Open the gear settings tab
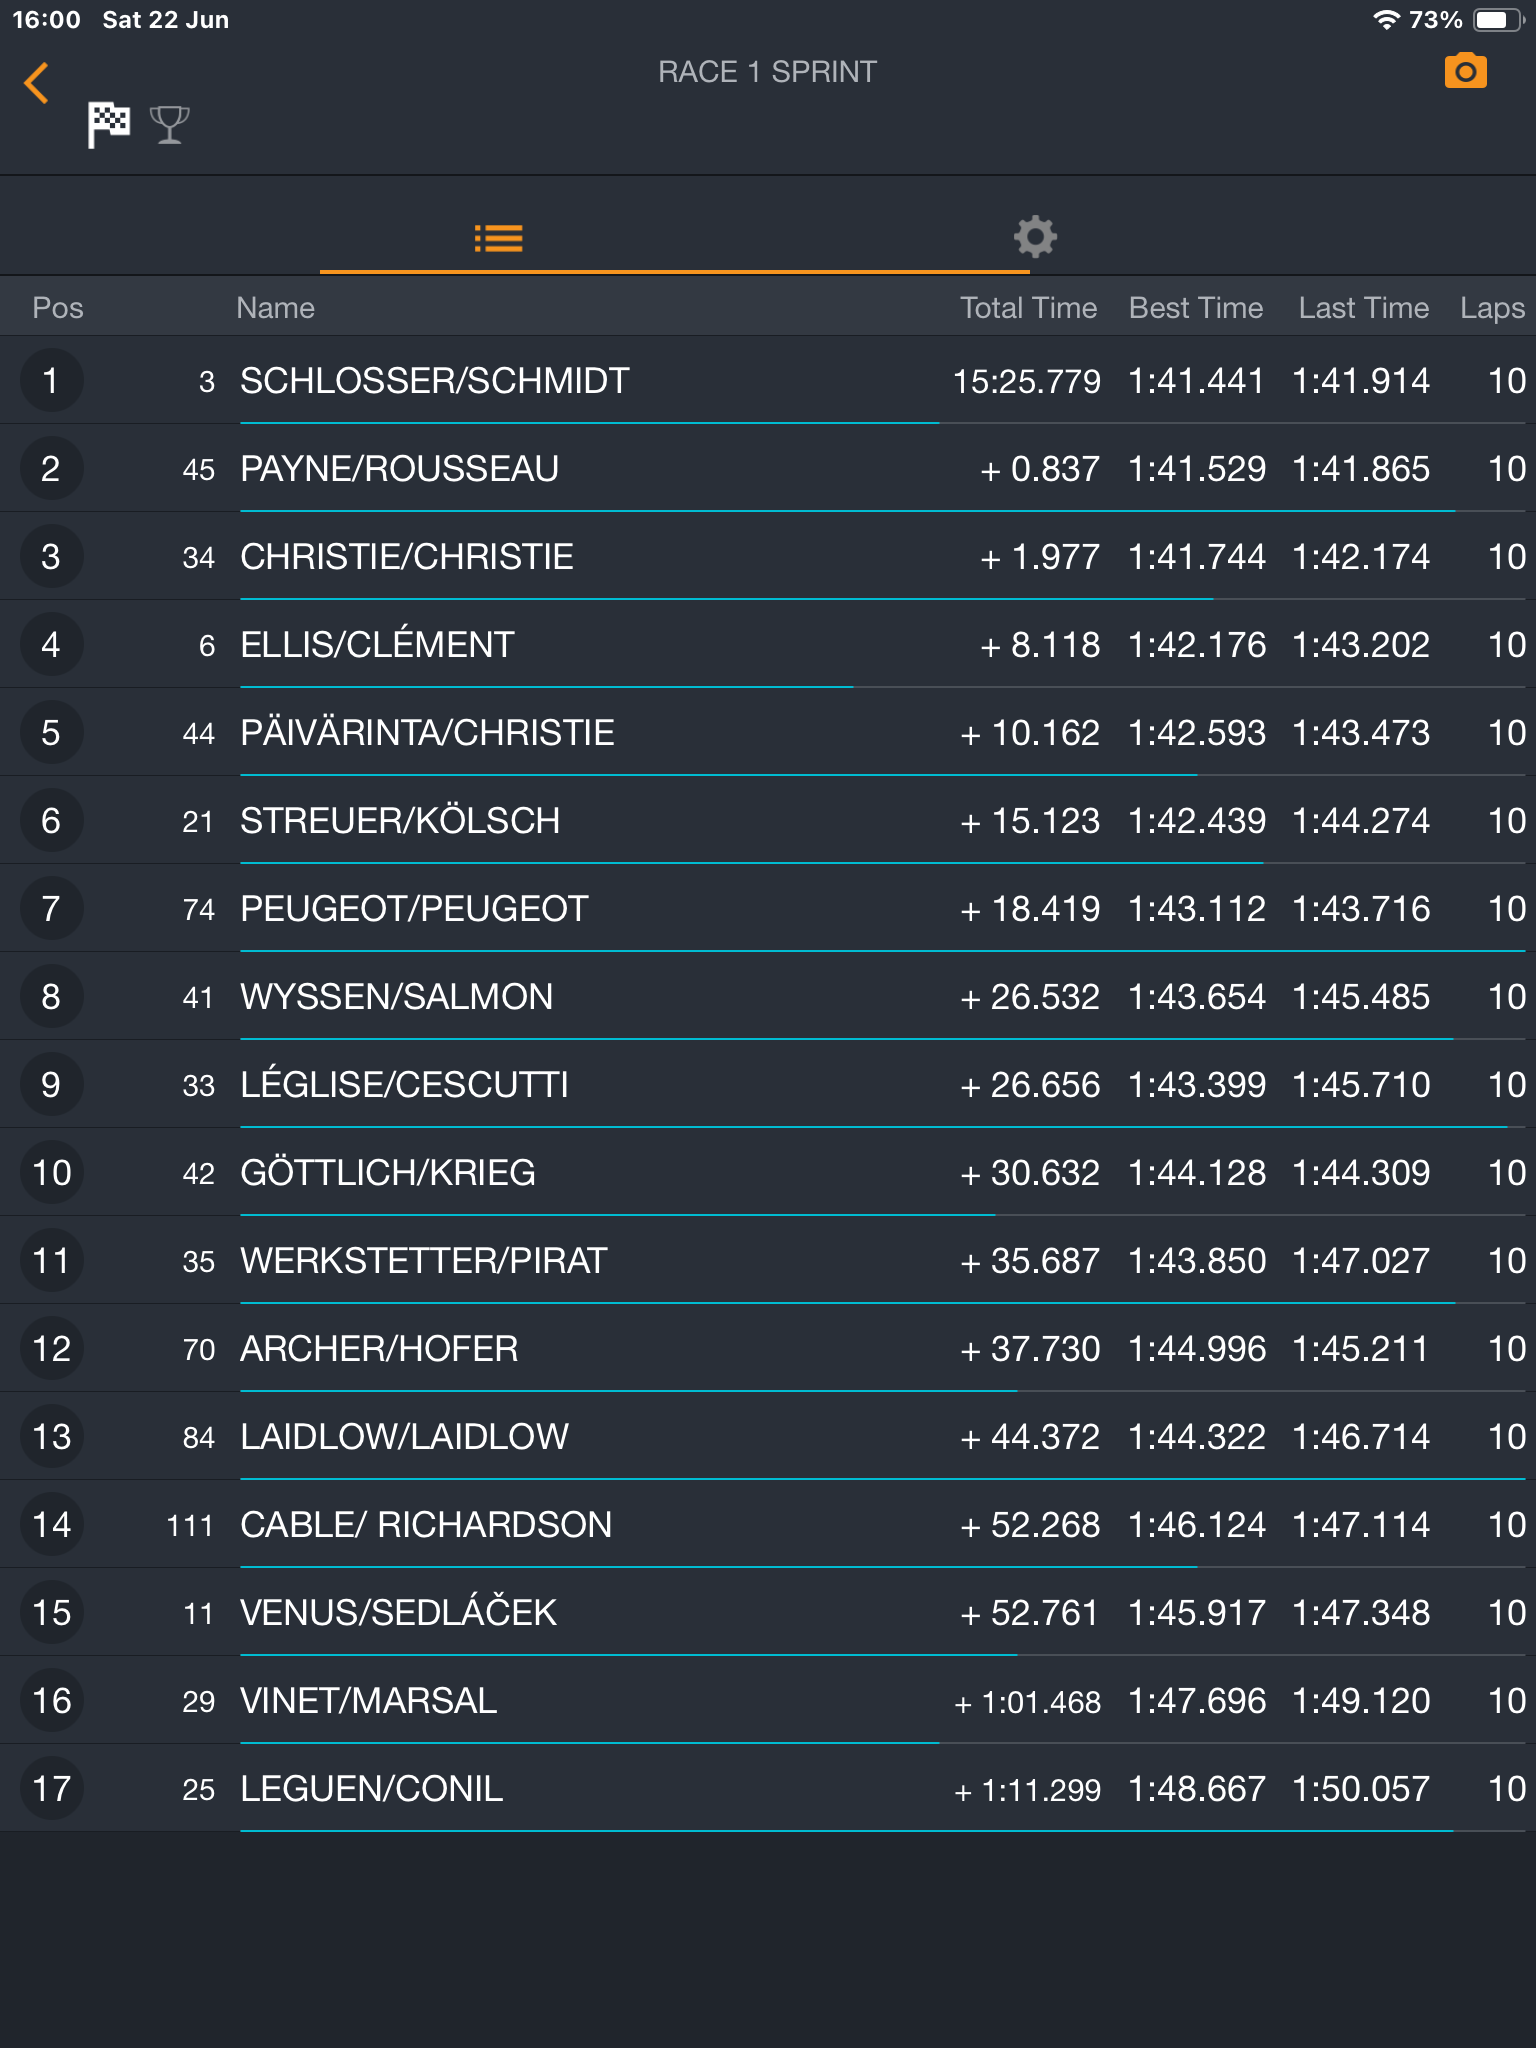1536x2048 pixels. tap(1035, 237)
